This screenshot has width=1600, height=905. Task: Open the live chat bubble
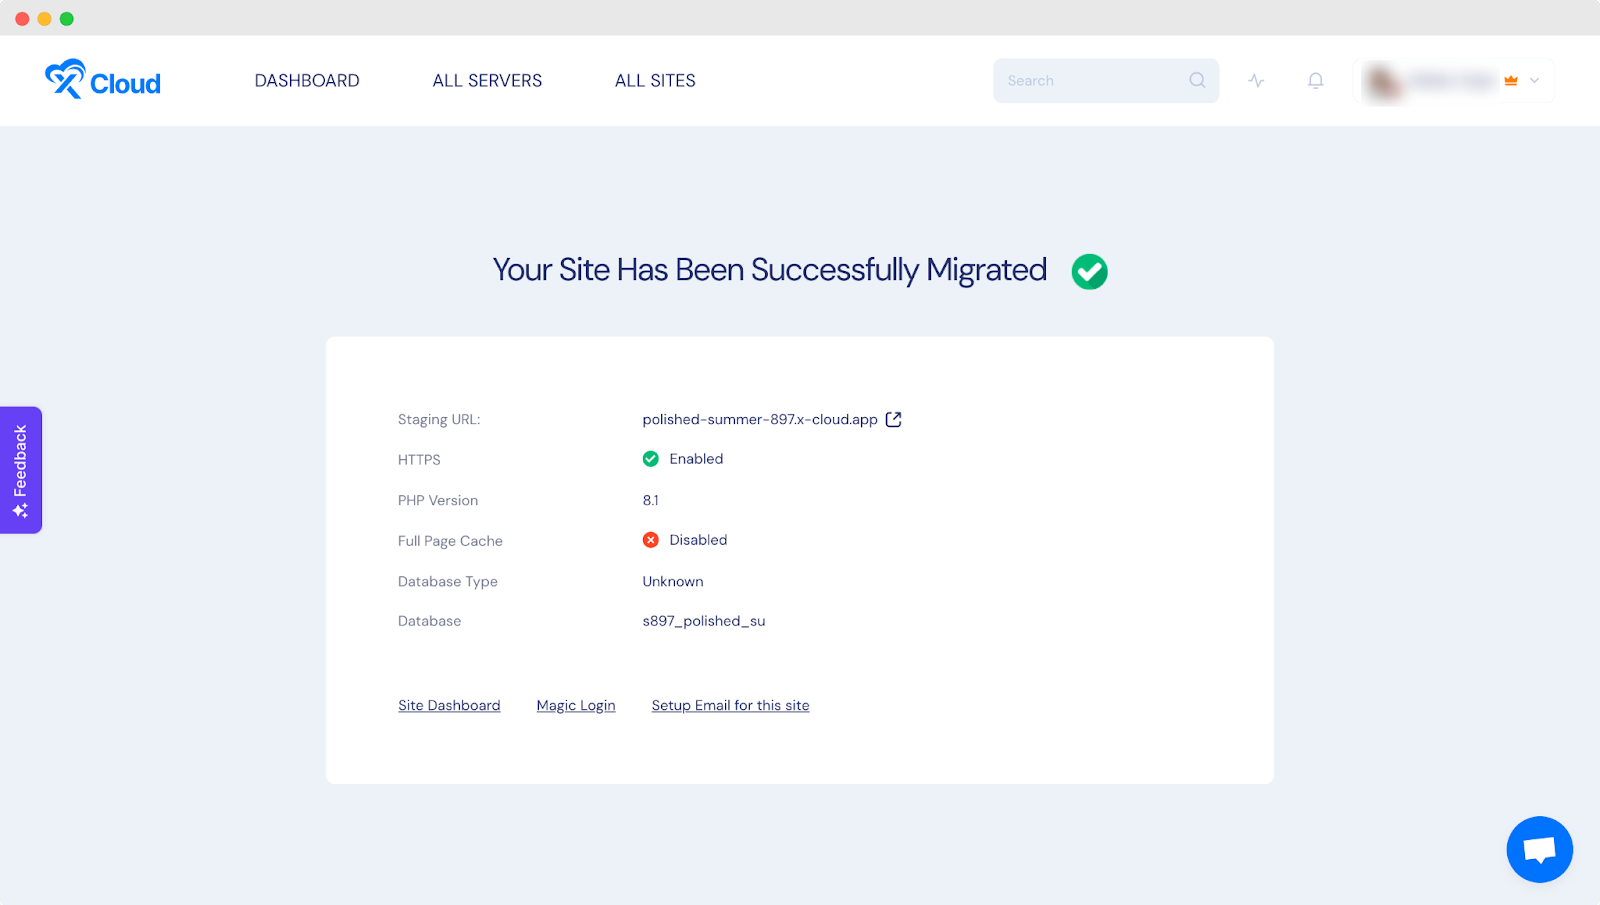tap(1539, 849)
